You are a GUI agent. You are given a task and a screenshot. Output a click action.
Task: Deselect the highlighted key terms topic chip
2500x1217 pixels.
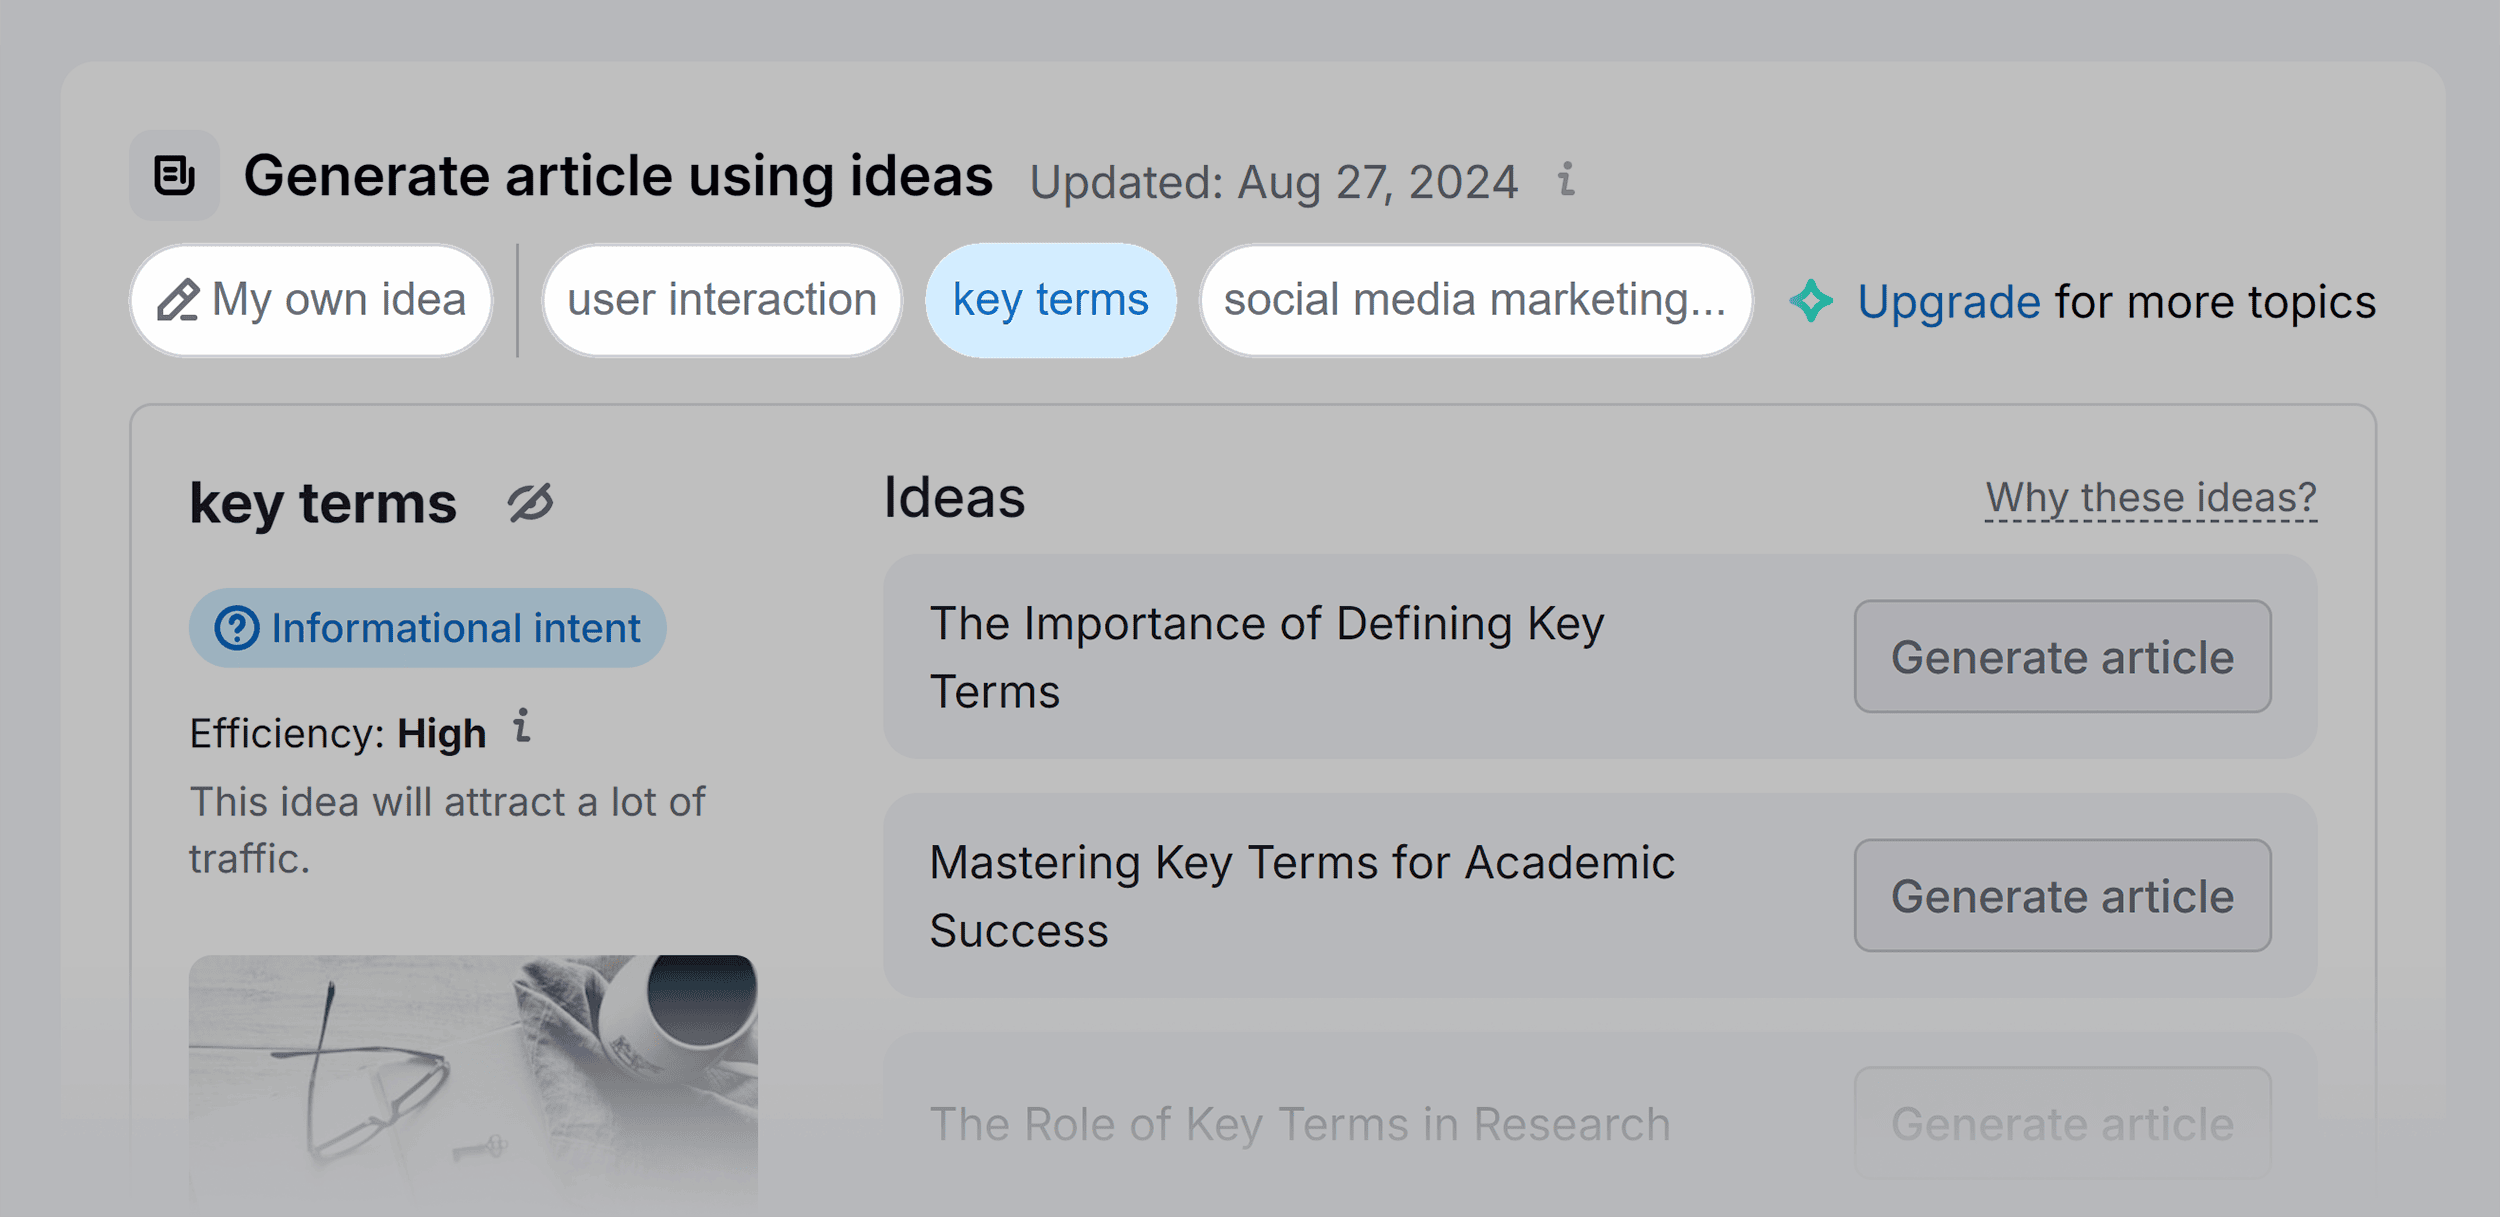1050,298
